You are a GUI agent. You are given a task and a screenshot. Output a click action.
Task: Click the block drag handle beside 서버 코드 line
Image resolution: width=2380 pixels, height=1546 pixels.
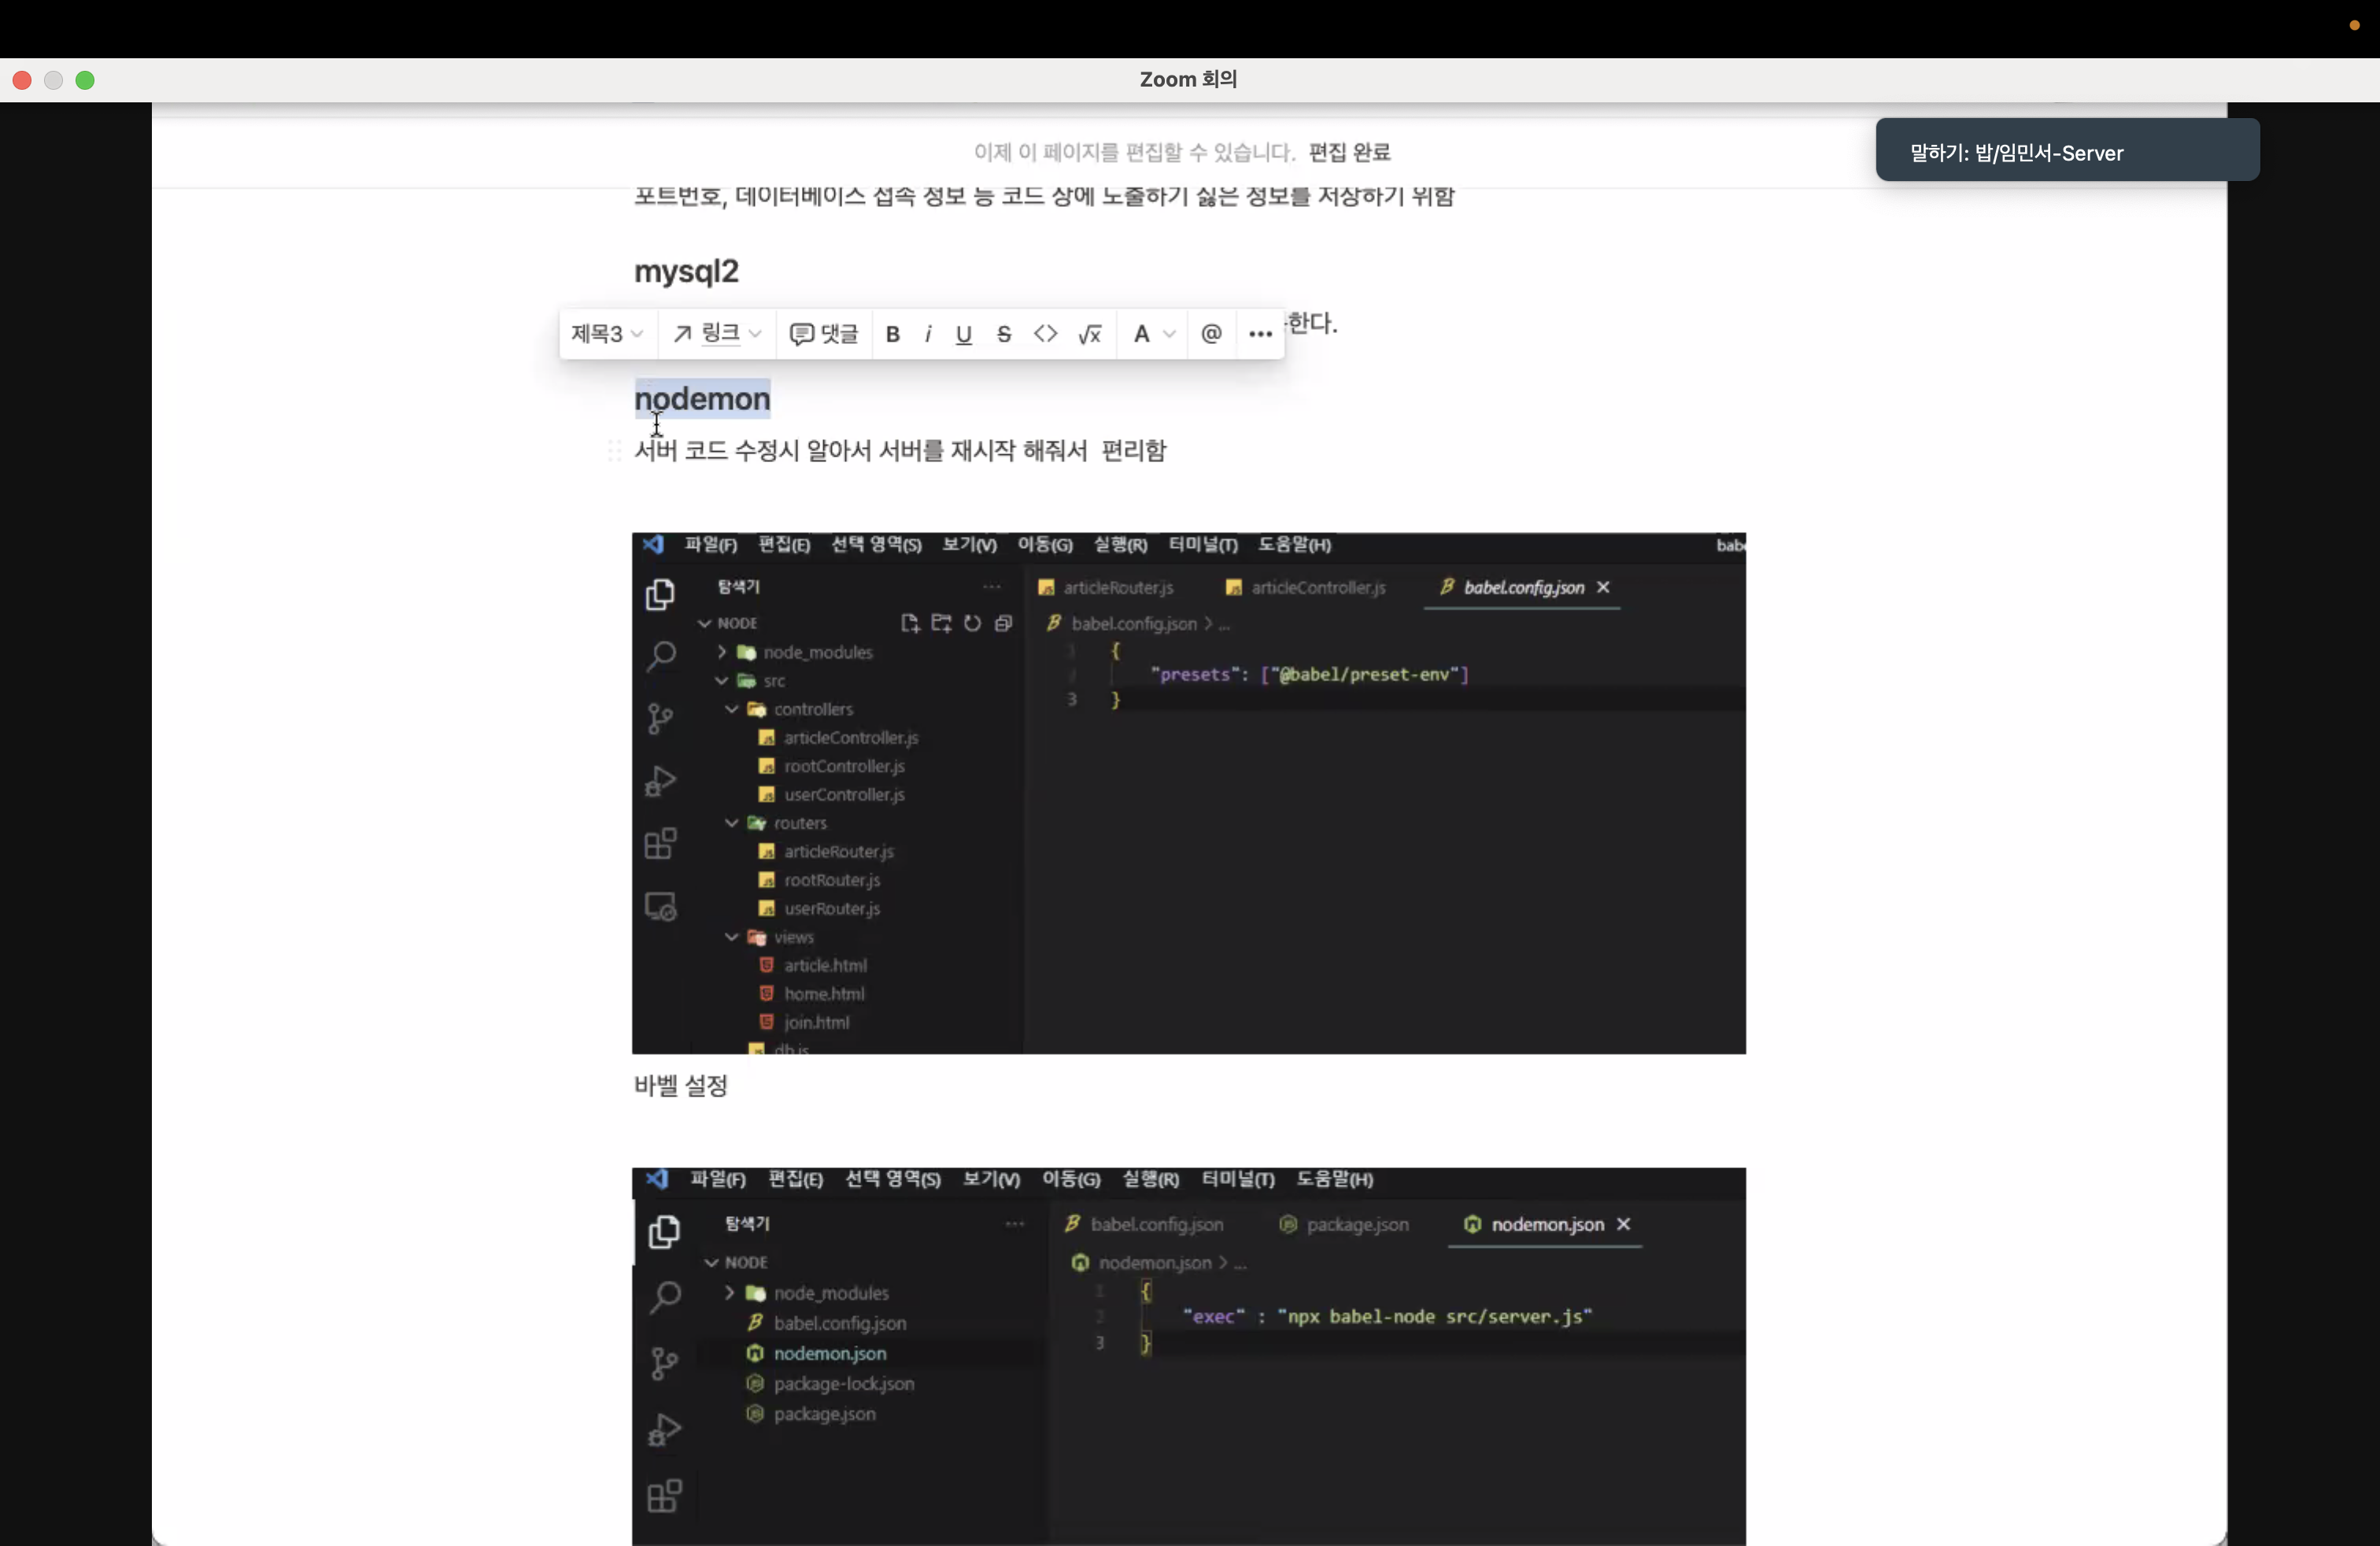click(x=614, y=451)
